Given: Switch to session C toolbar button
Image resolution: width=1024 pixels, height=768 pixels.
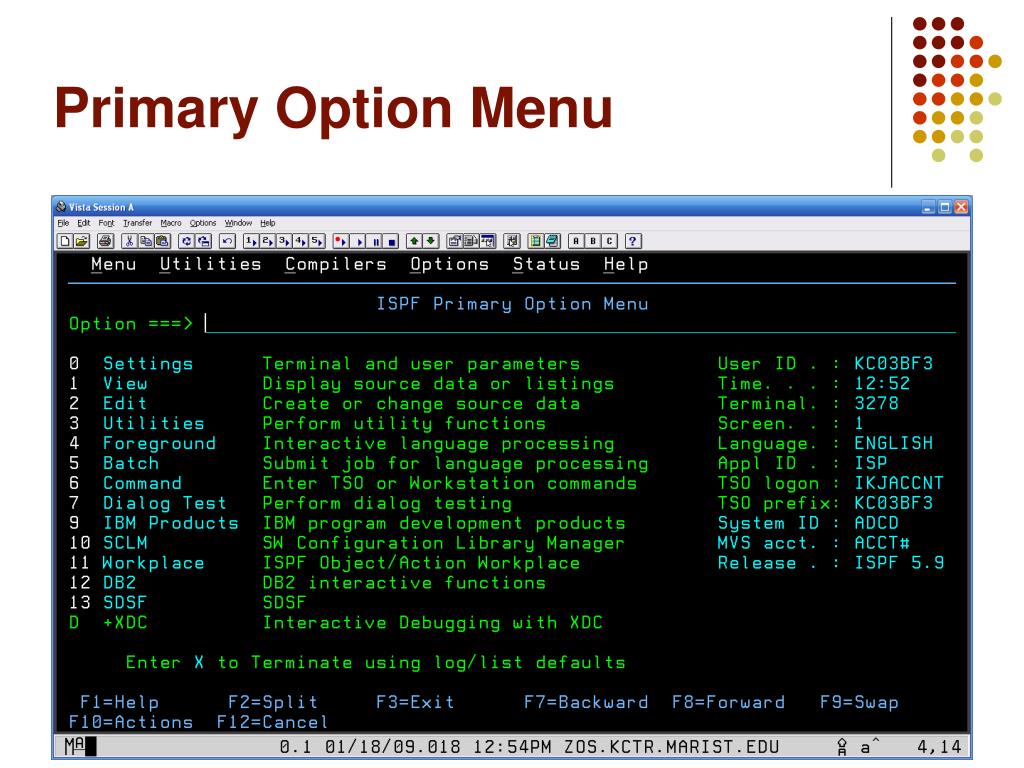Looking at the screenshot, I should [609, 242].
